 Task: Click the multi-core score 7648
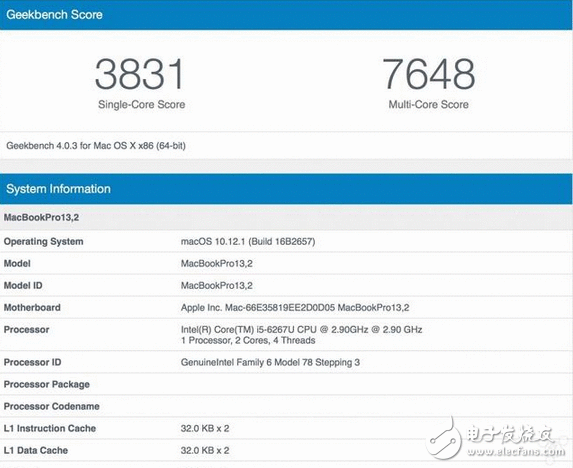click(x=429, y=74)
